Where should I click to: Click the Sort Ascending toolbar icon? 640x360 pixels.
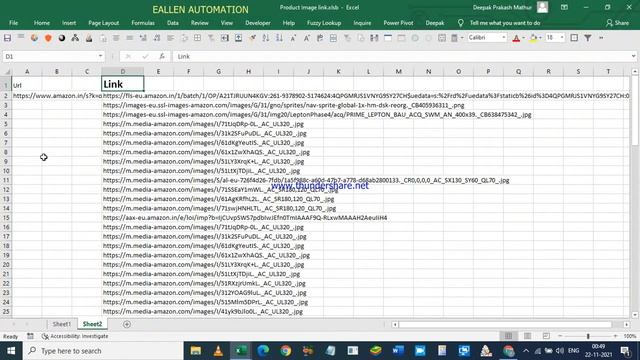(266, 38)
